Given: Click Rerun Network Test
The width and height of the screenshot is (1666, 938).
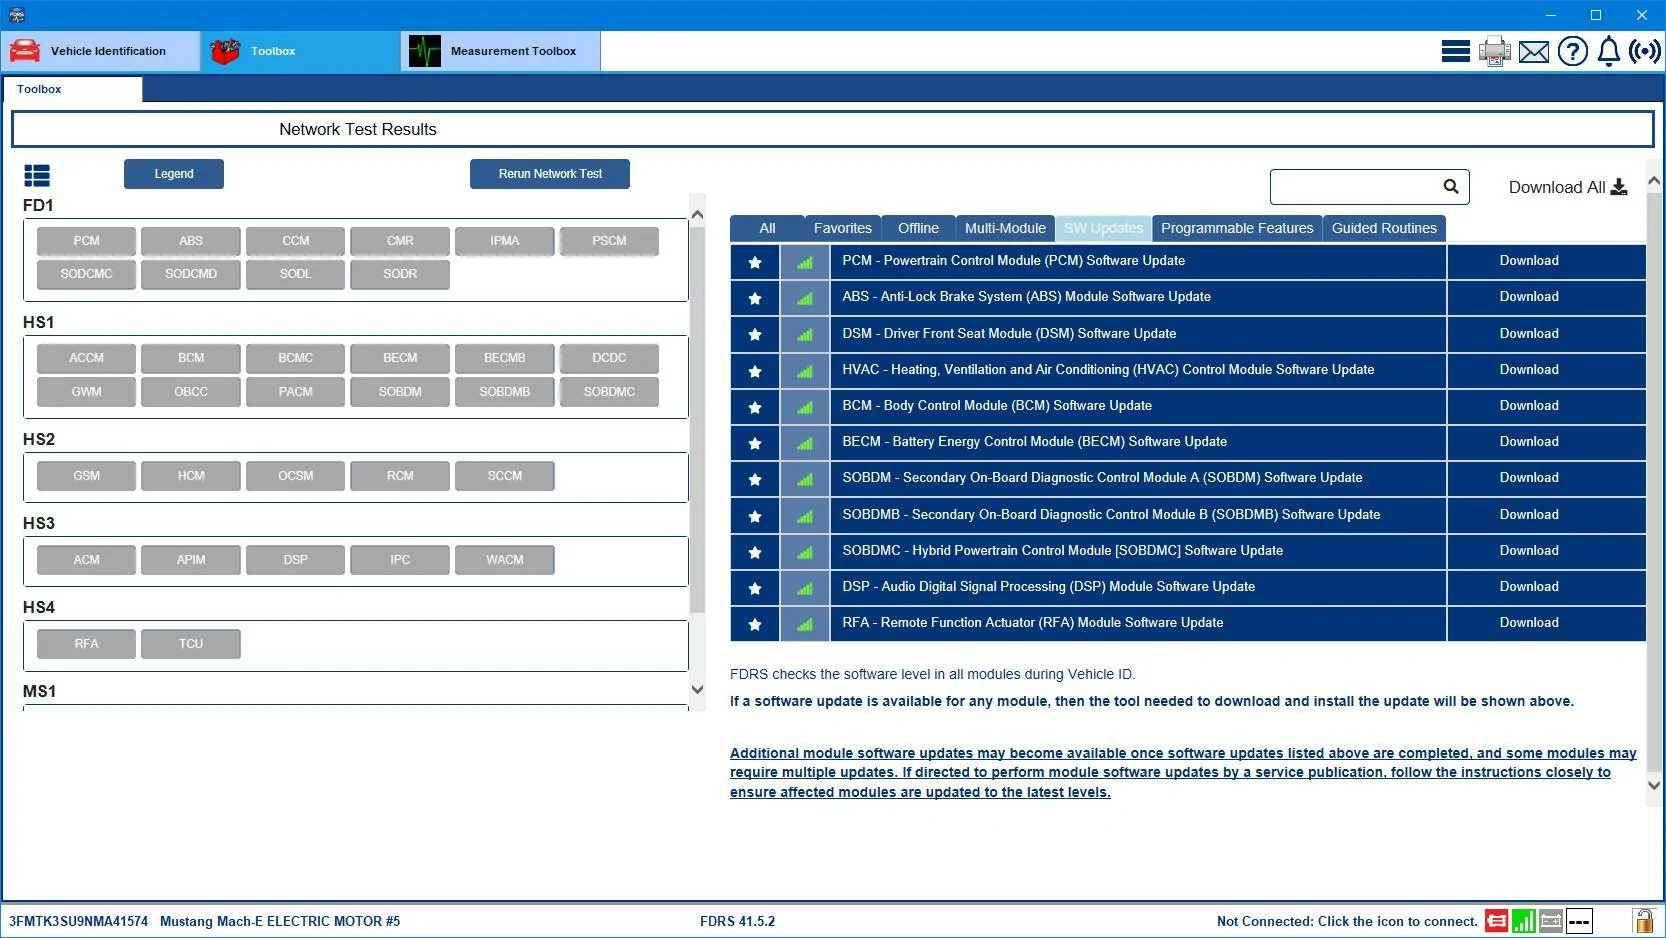Looking at the screenshot, I should [x=550, y=174].
